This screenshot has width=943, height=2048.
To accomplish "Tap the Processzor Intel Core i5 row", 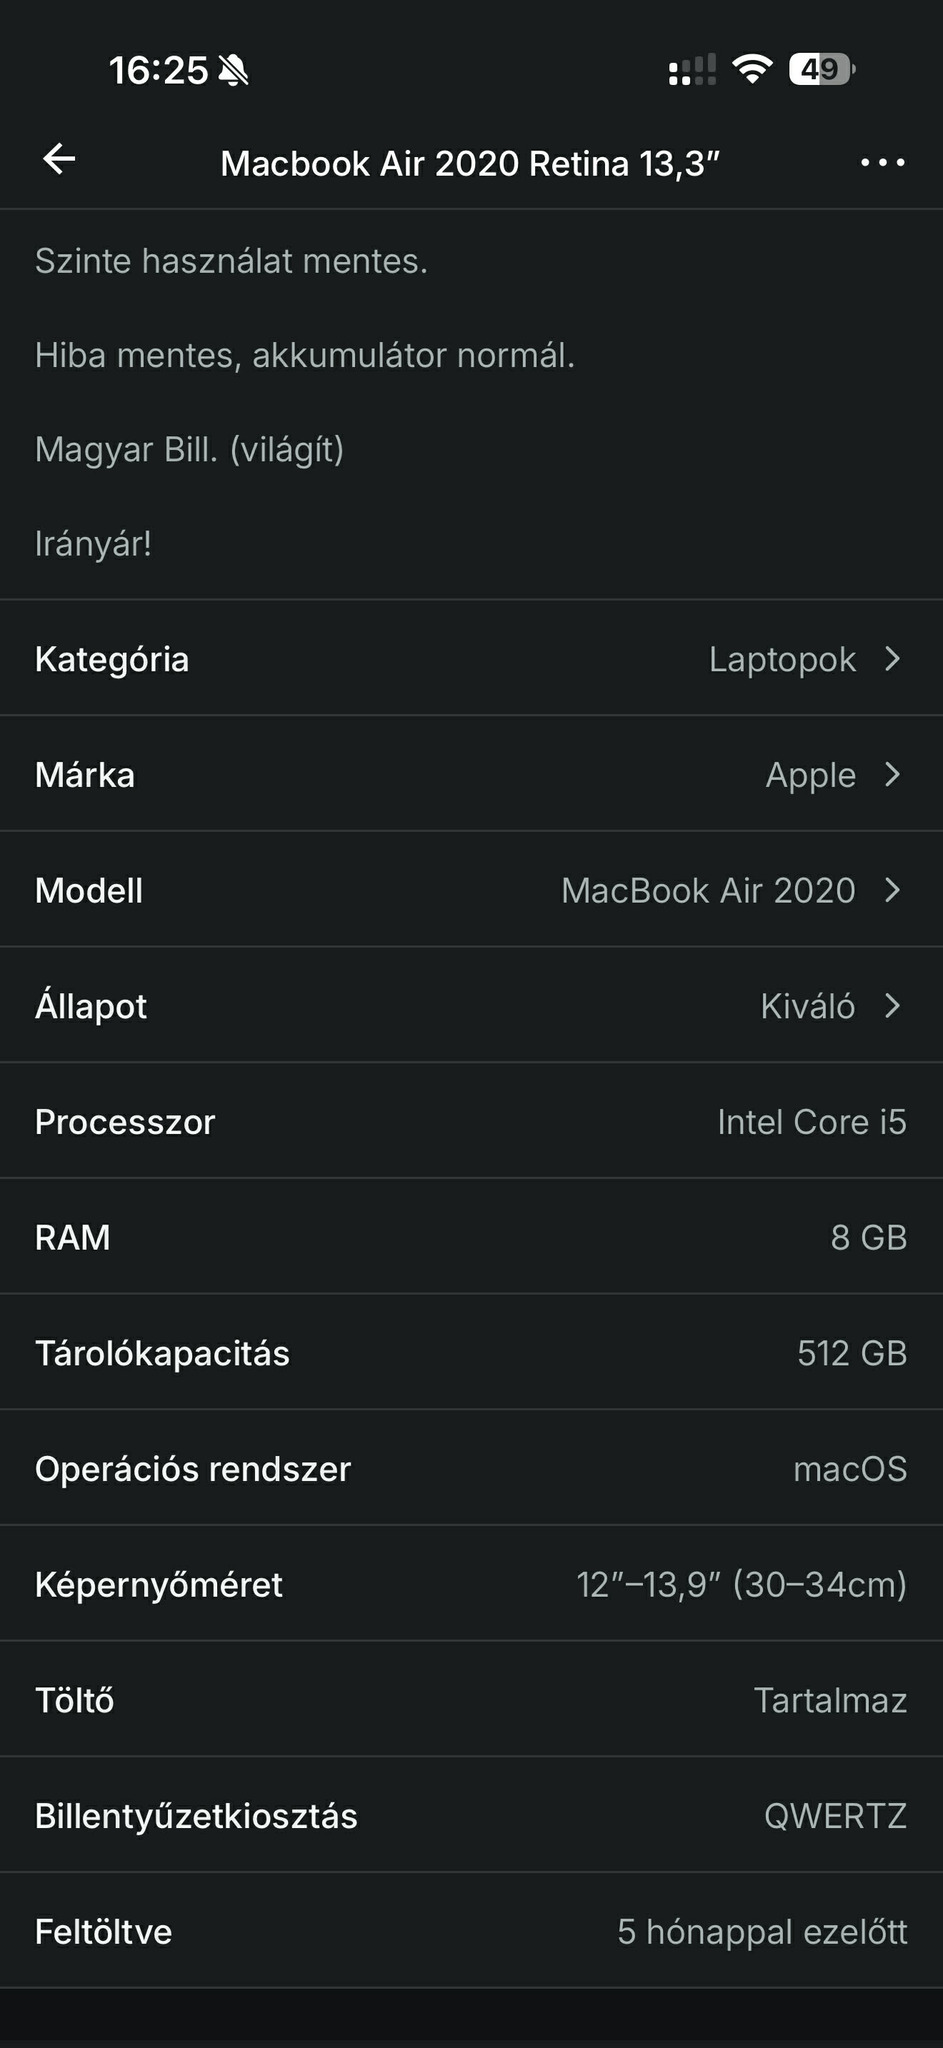I will point(471,1122).
